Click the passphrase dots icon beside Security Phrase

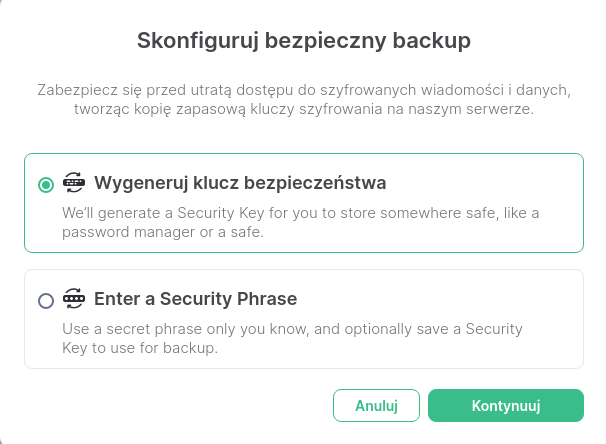click(x=74, y=298)
